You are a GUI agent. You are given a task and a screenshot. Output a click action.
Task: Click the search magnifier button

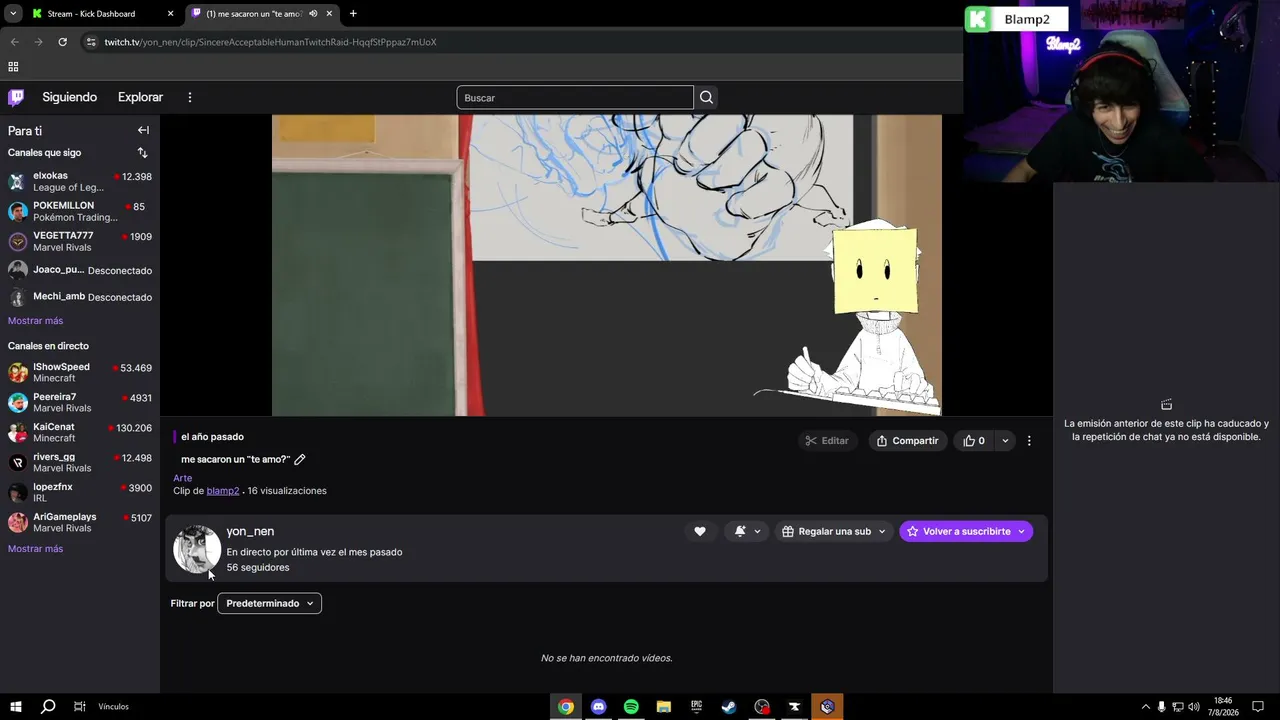[x=706, y=97]
